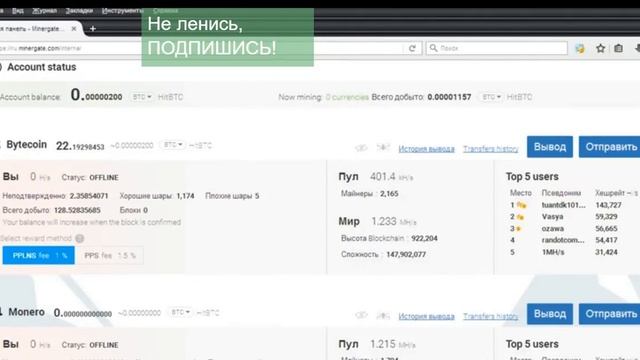Click the Account status heading
The height and width of the screenshot is (360, 640).
[42, 67]
